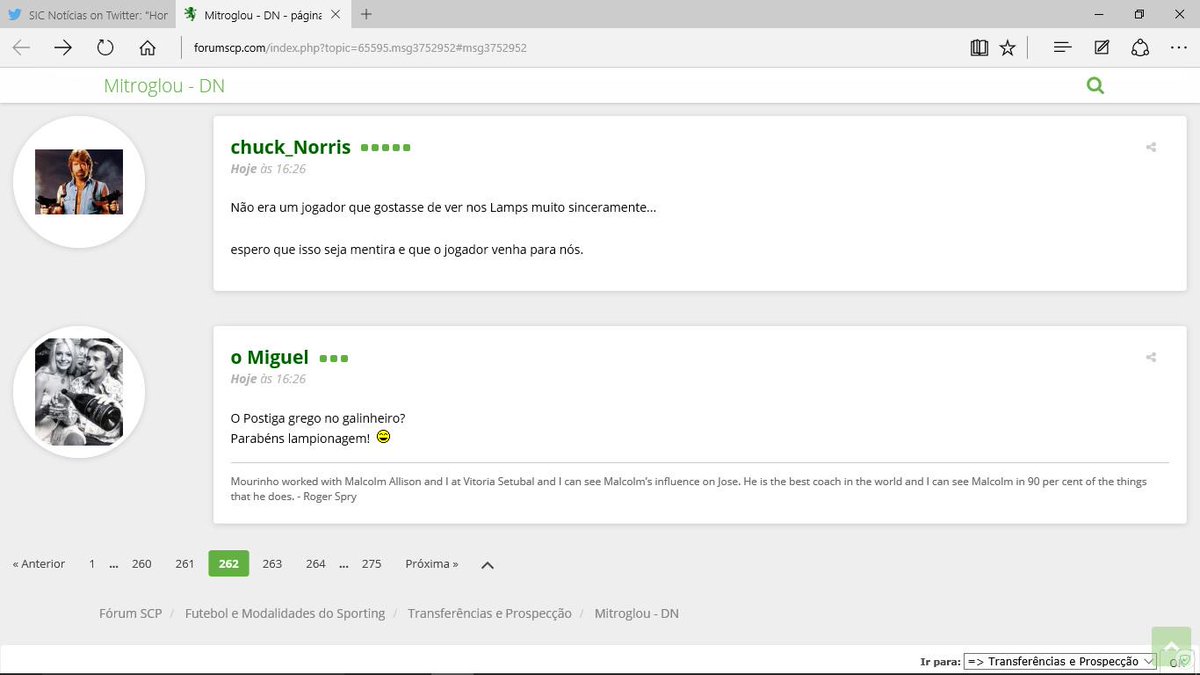
Task: Go to page 264
Action: (316, 564)
